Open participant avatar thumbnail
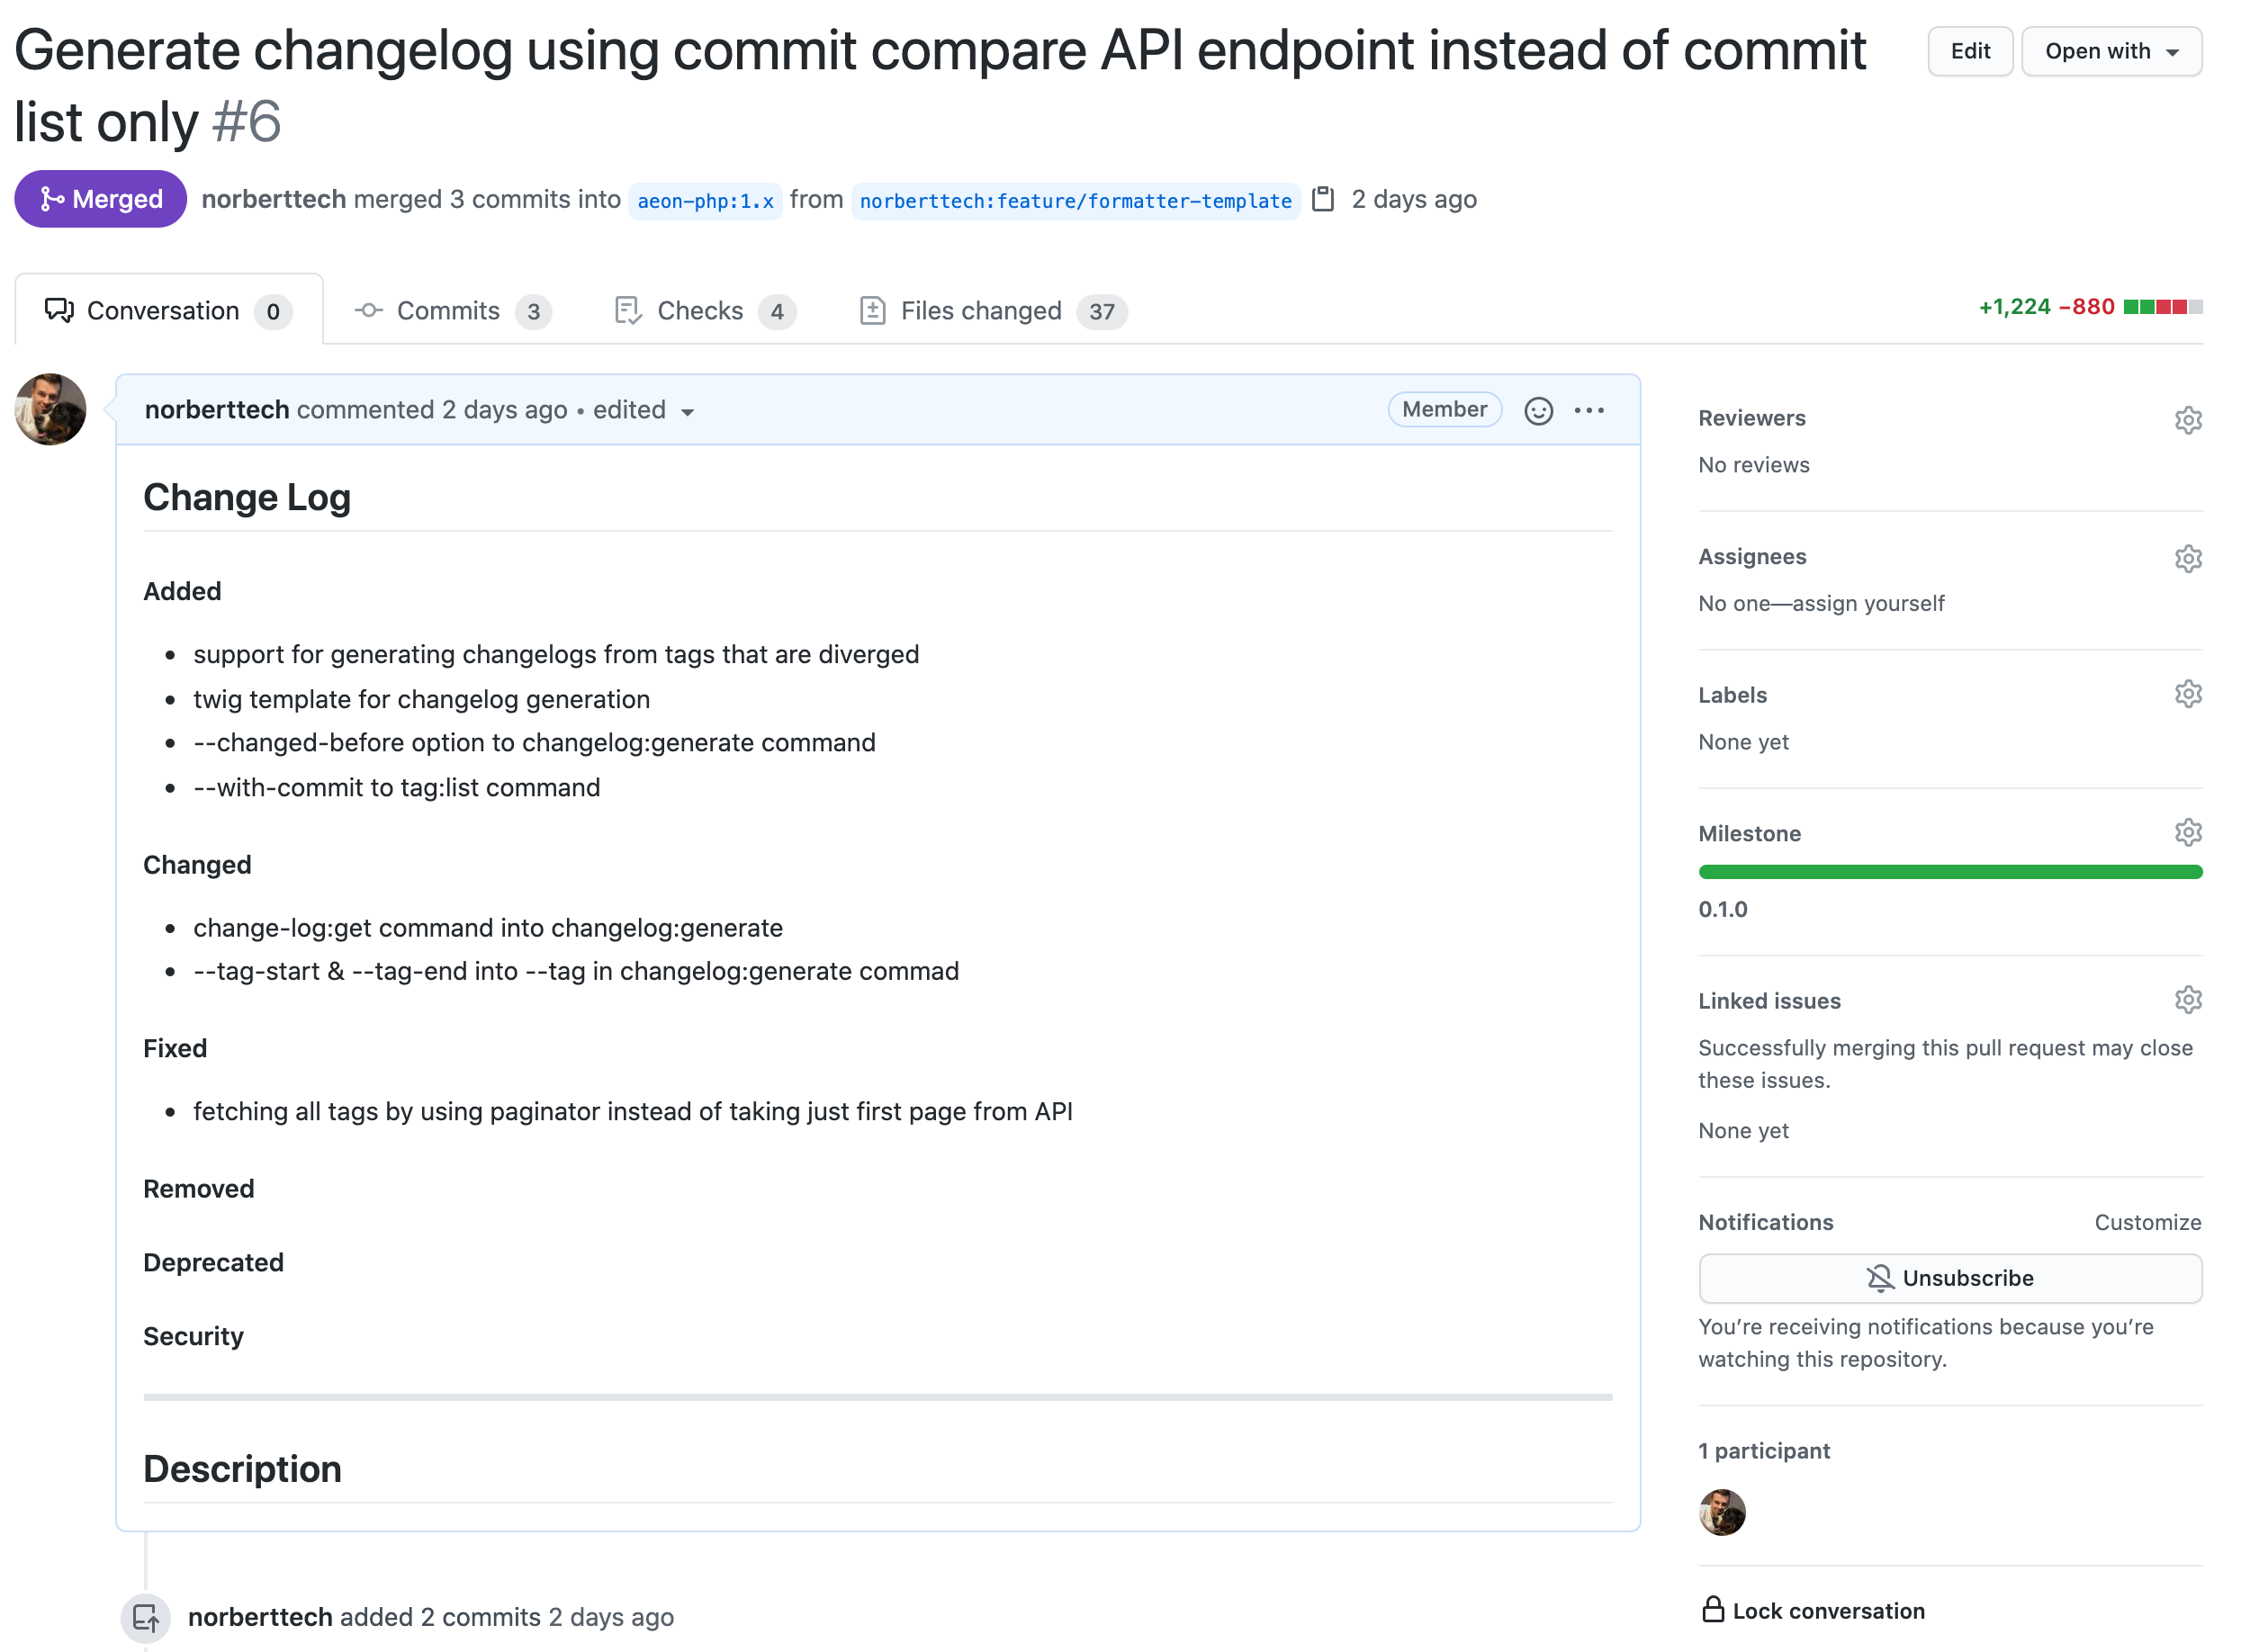2250x1652 pixels. click(x=1721, y=1512)
